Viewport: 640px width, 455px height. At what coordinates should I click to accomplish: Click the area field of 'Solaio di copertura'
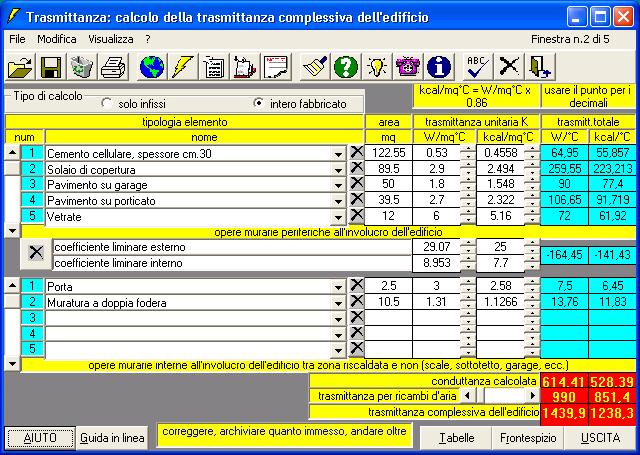pyautogui.click(x=387, y=169)
